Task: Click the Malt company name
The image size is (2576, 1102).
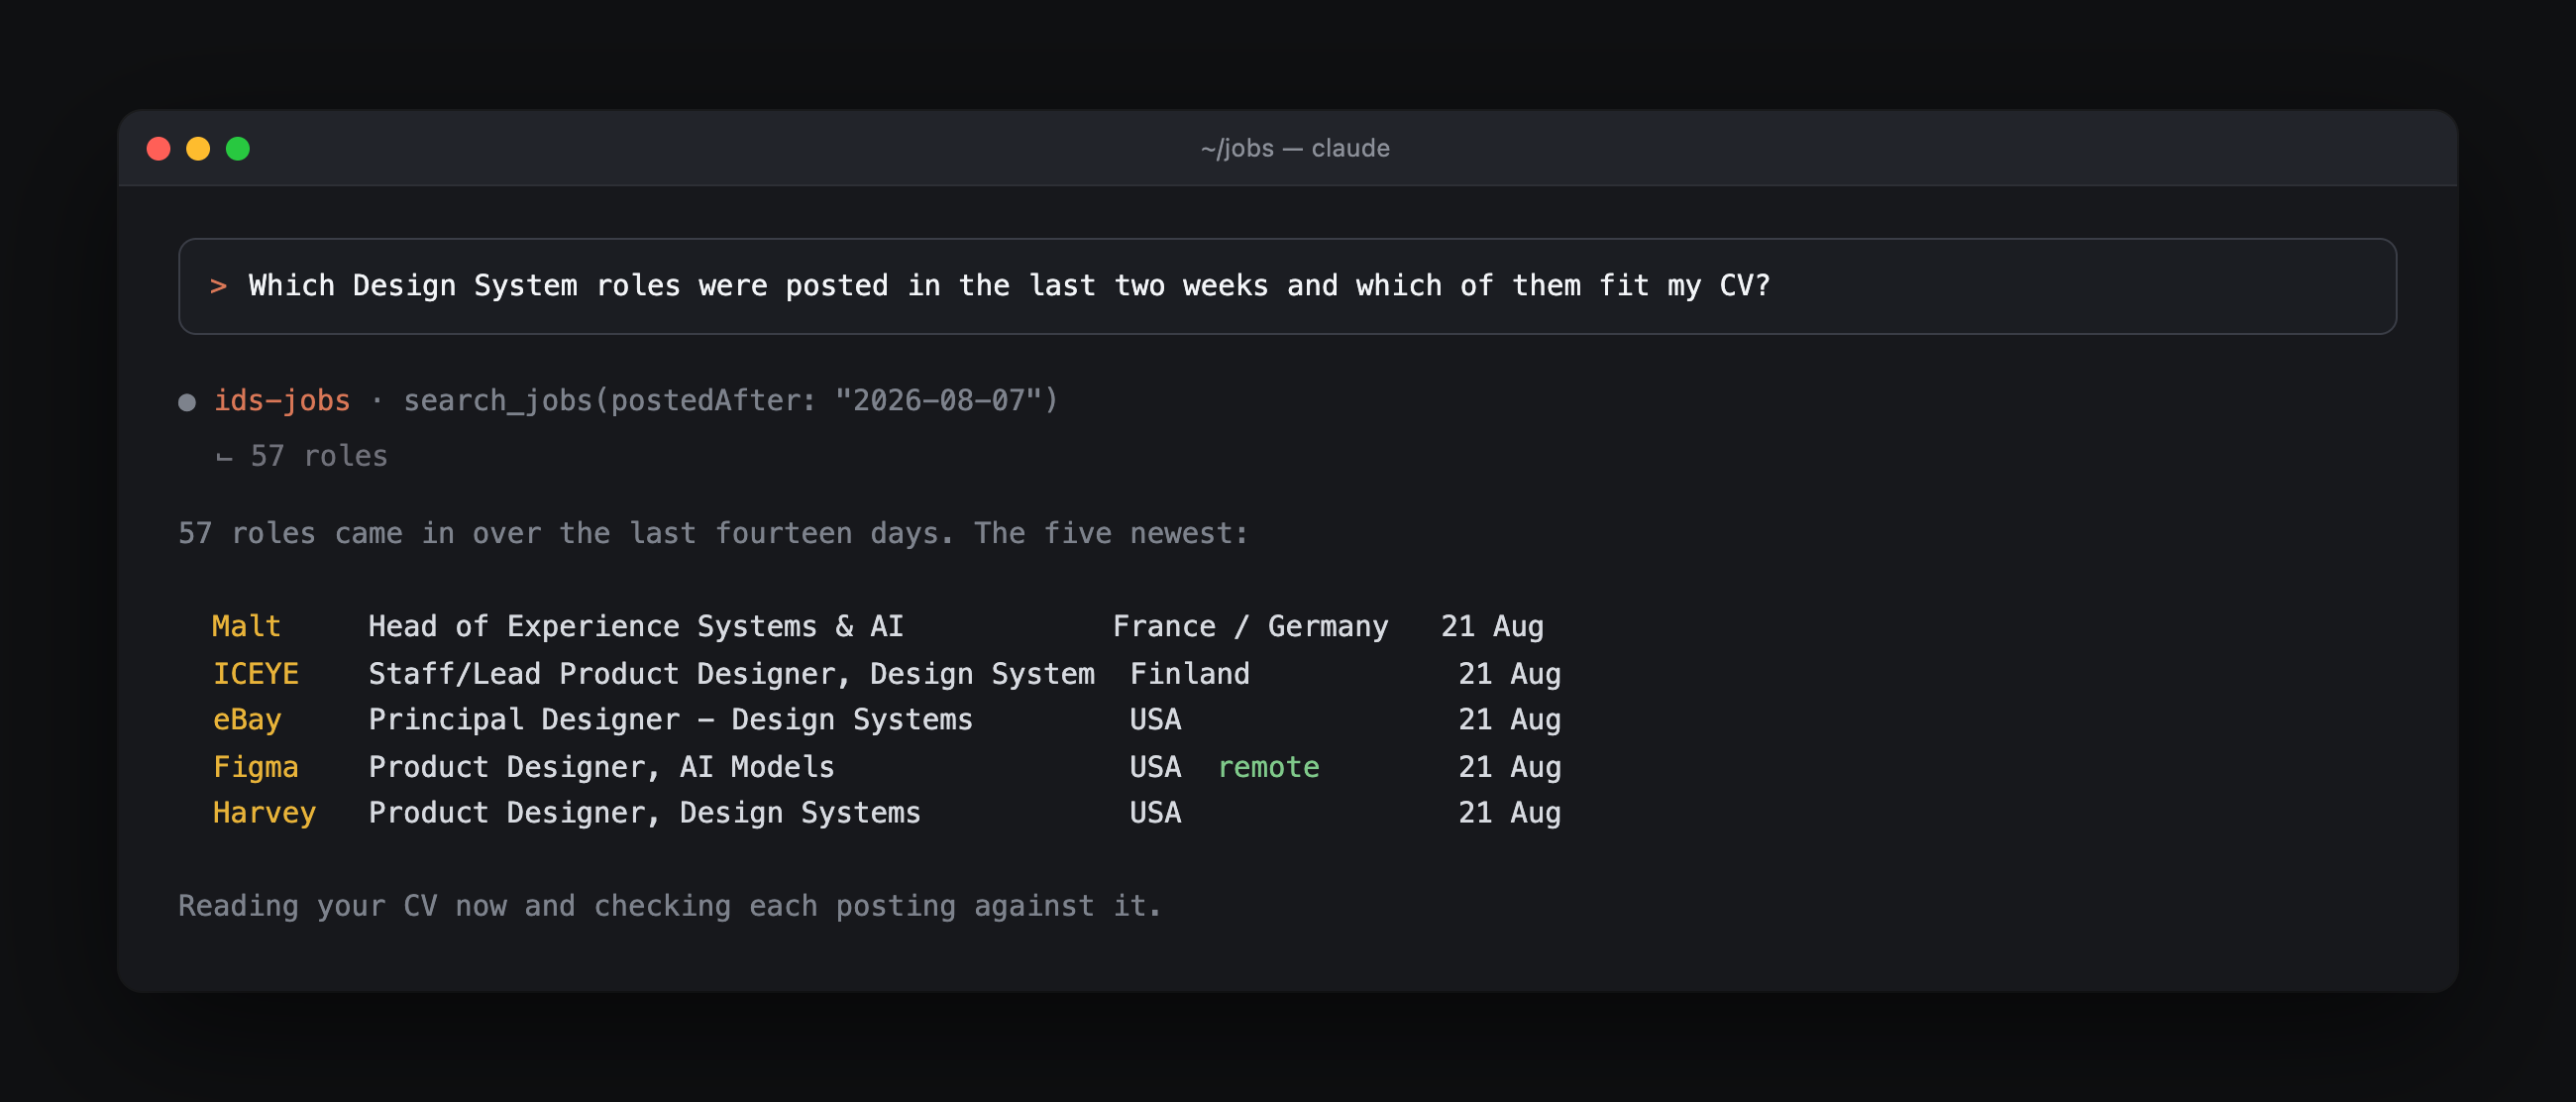Action: click(246, 626)
